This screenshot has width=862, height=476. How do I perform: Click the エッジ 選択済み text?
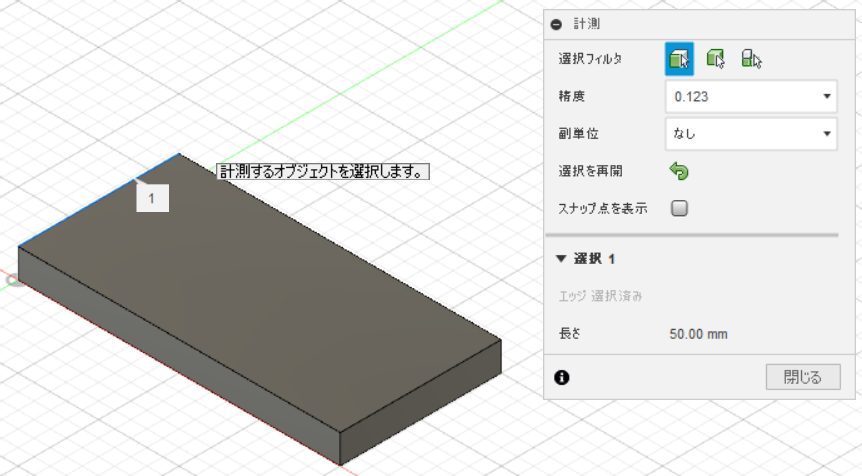[x=600, y=296]
